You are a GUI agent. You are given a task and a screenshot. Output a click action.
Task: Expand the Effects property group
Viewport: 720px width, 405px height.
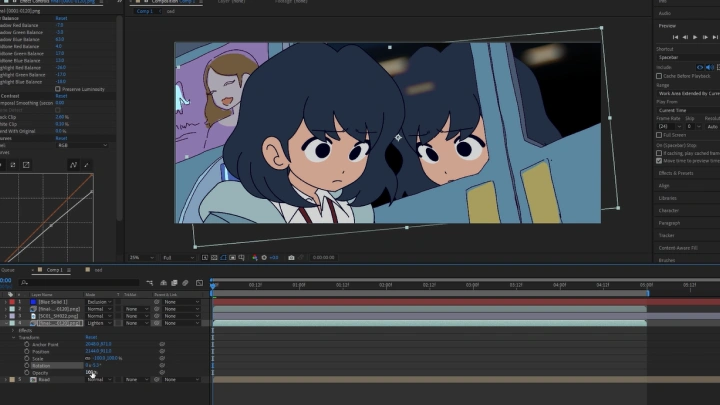(13, 330)
